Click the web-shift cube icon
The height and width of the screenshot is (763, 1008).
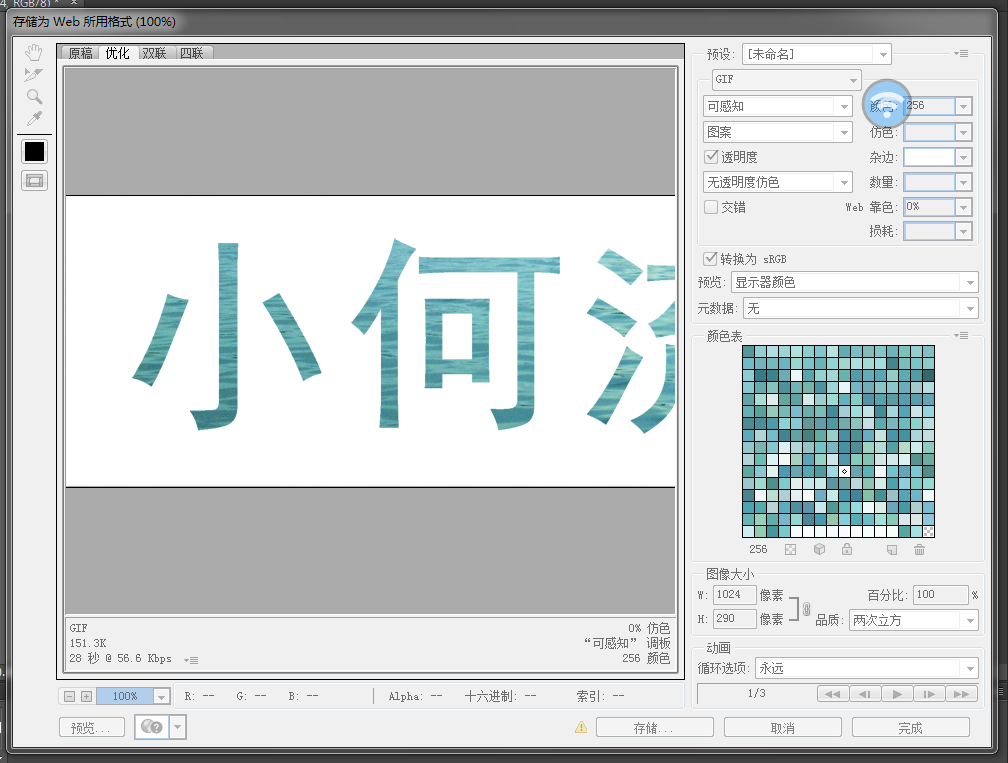pos(819,550)
